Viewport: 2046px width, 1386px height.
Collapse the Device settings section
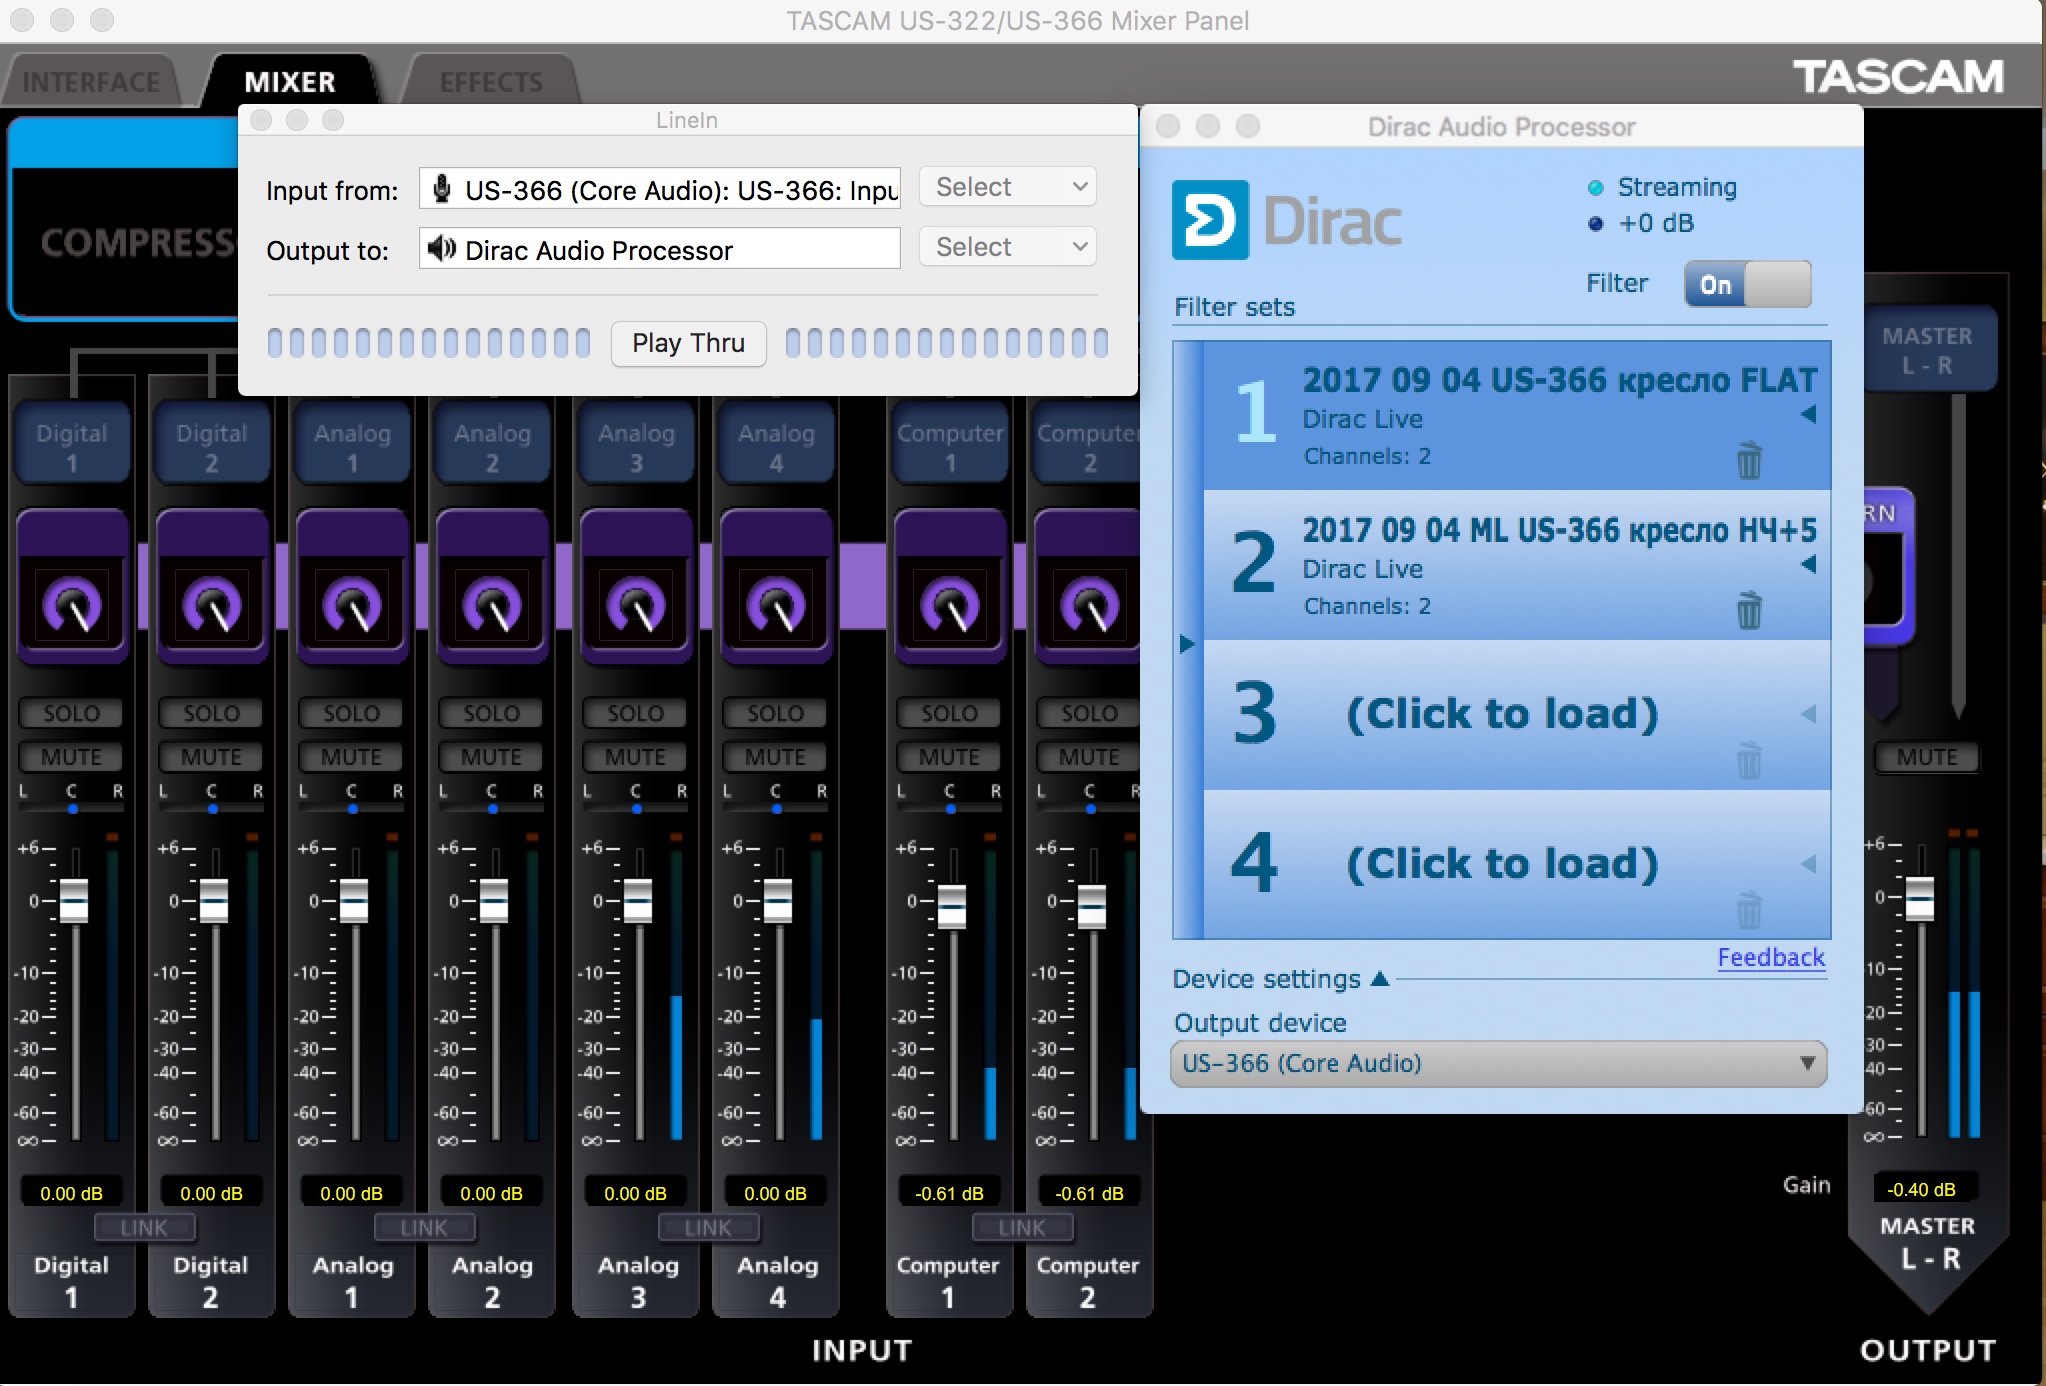tap(1380, 979)
